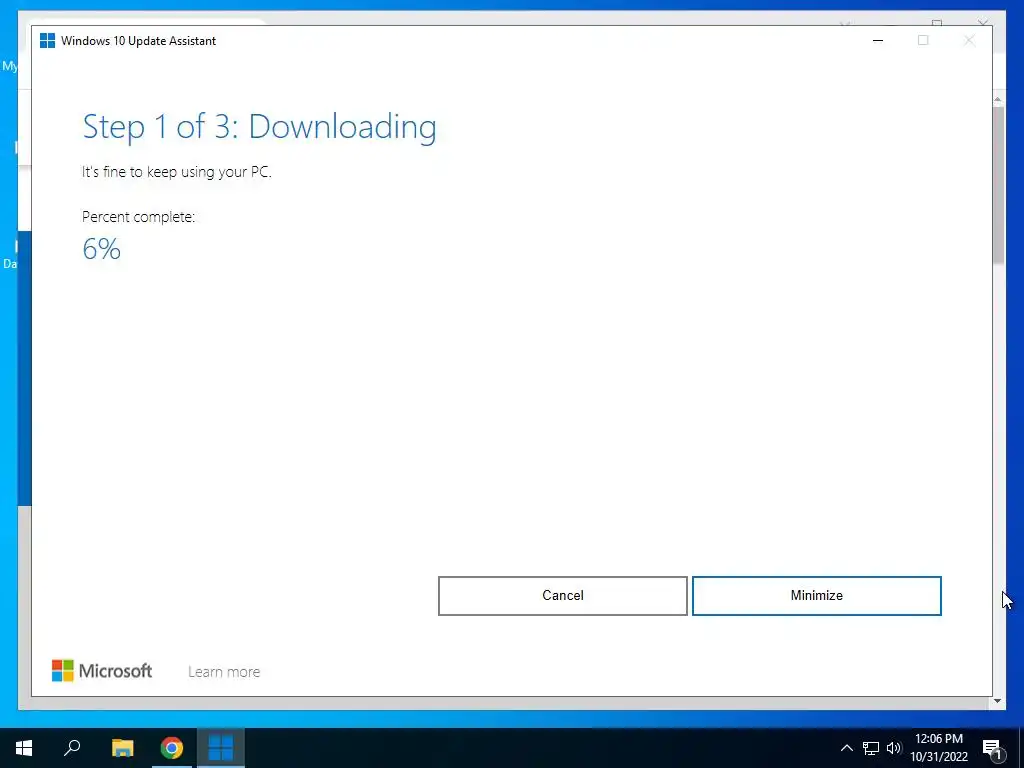Open network status tray icon
Viewport: 1024px width, 768px height.
pos(871,748)
